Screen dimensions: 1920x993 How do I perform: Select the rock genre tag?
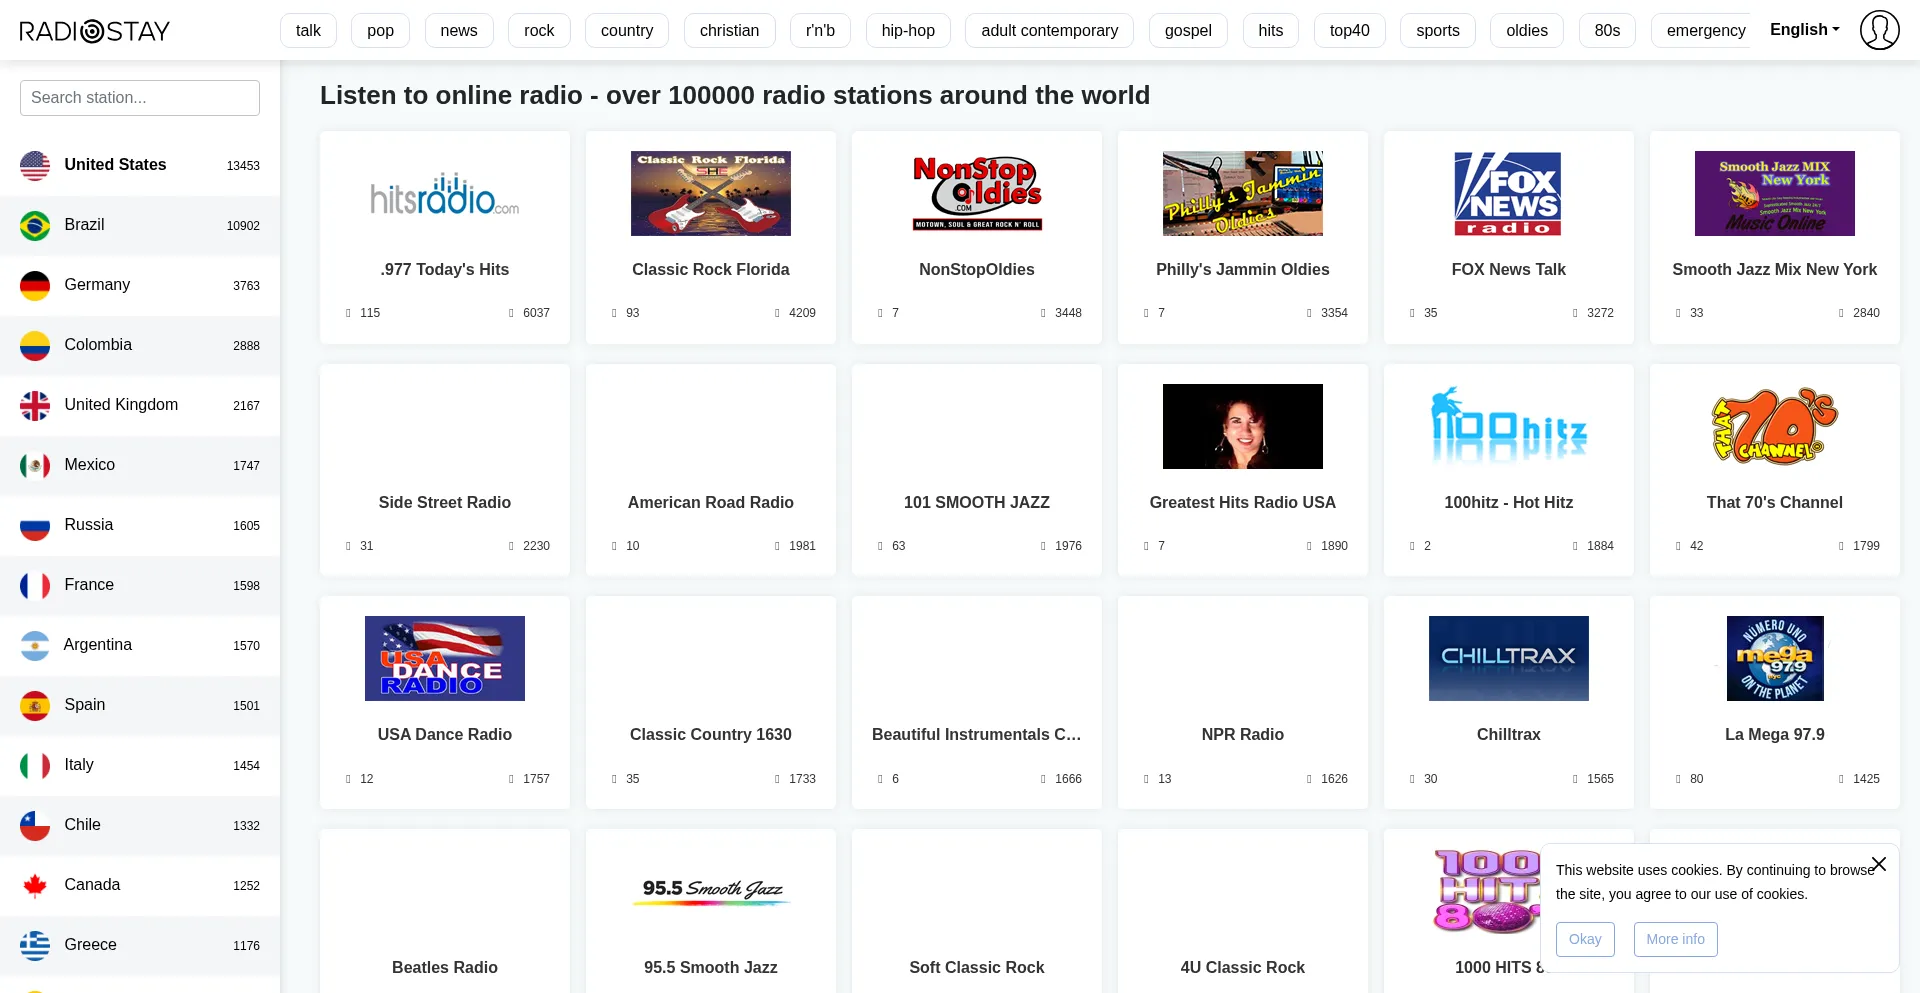click(x=539, y=31)
